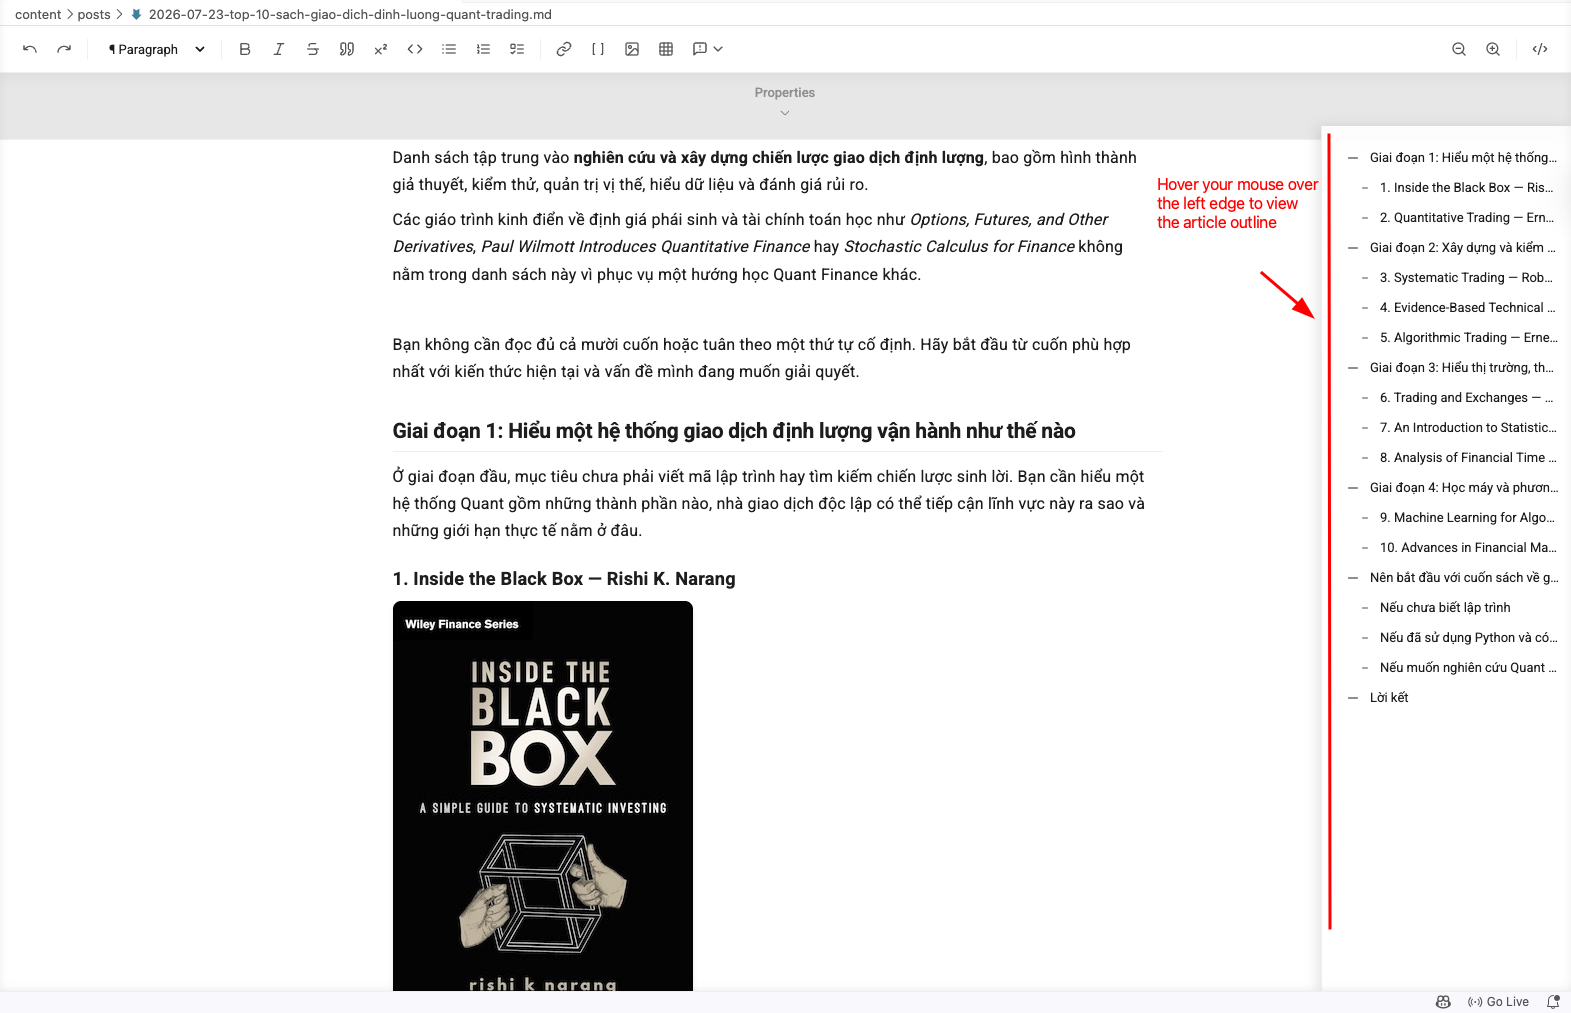1571x1013 pixels.
Task: Jump to outline item 'Lời kết'
Action: coord(1389,697)
